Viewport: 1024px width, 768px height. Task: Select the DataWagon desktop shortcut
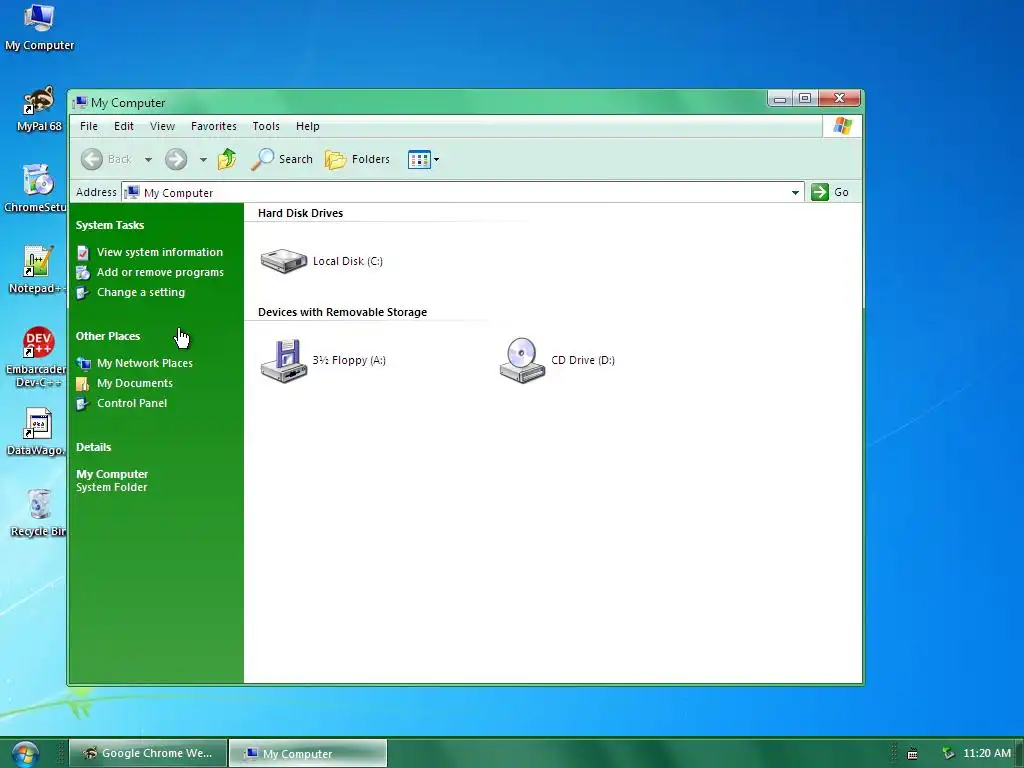tap(36, 432)
